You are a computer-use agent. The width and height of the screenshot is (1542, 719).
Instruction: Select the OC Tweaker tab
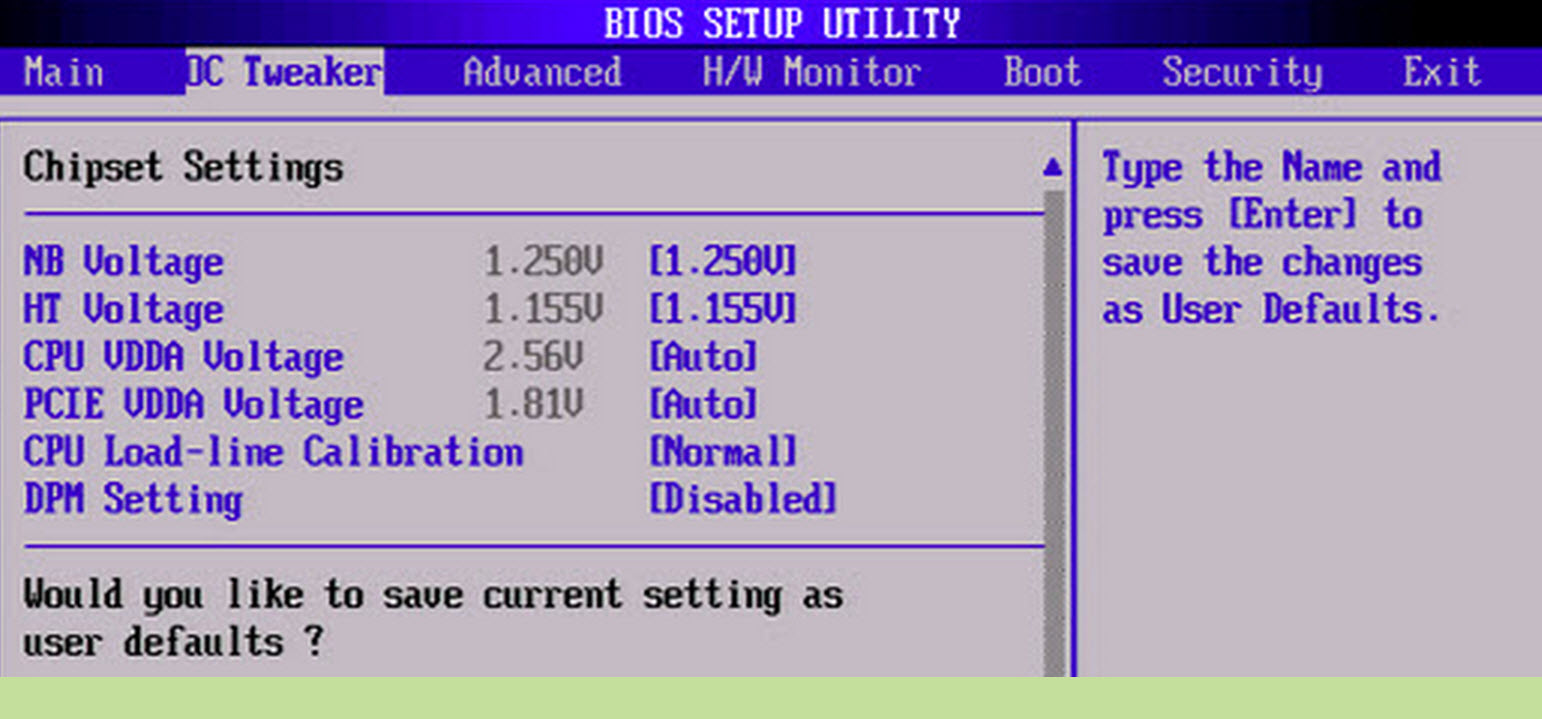click(x=284, y=73)
